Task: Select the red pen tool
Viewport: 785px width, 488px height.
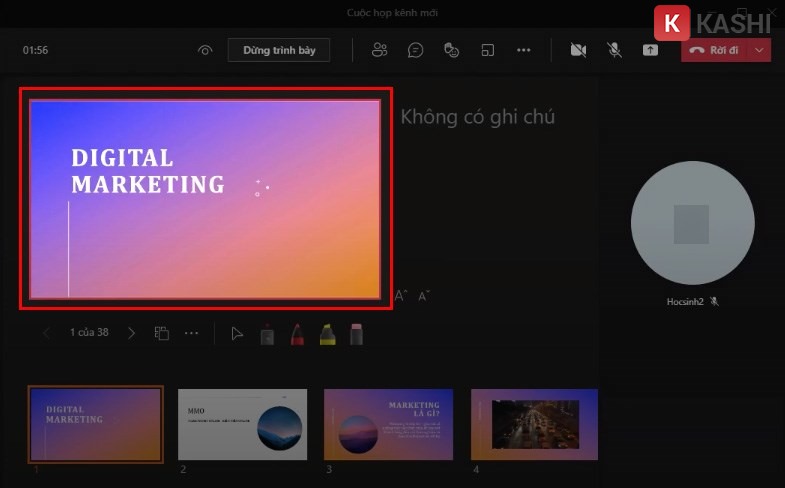Action: 297,335
